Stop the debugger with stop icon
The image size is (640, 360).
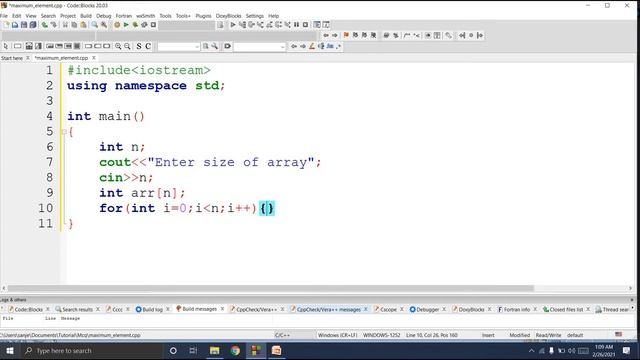305,25
